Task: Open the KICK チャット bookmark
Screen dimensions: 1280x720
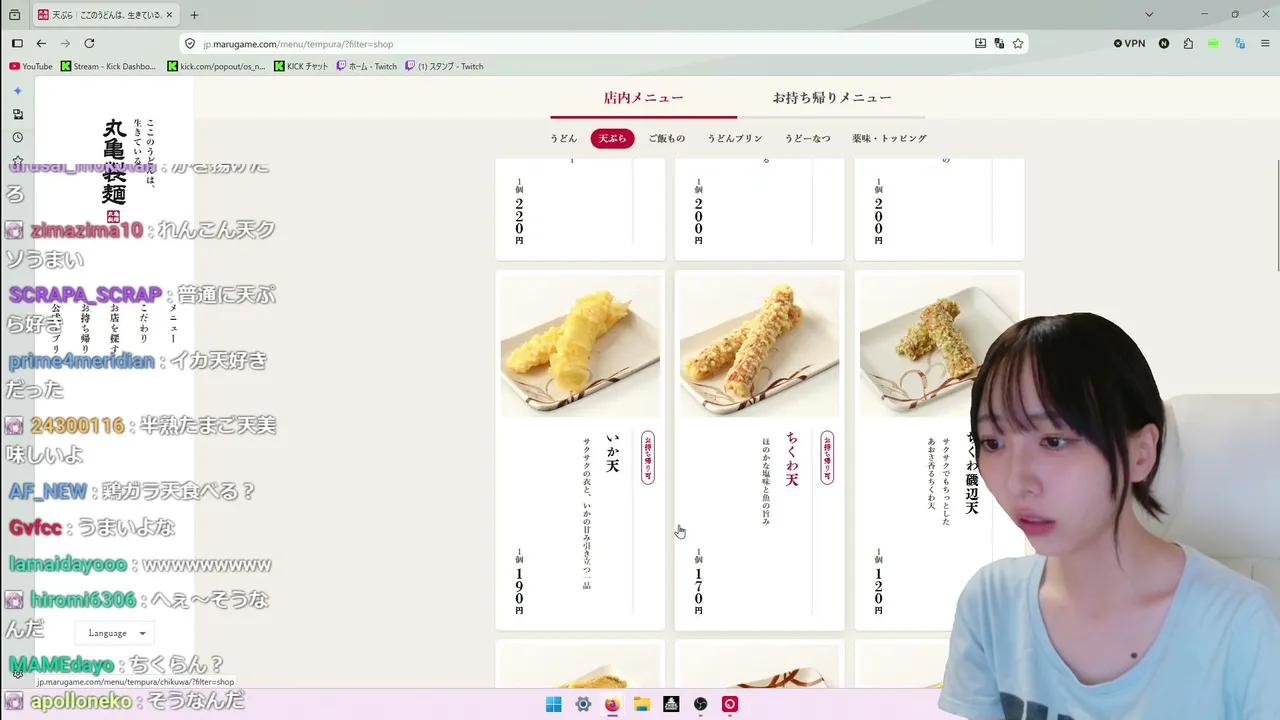Action: pyautogui.click(x=301, y=66)
